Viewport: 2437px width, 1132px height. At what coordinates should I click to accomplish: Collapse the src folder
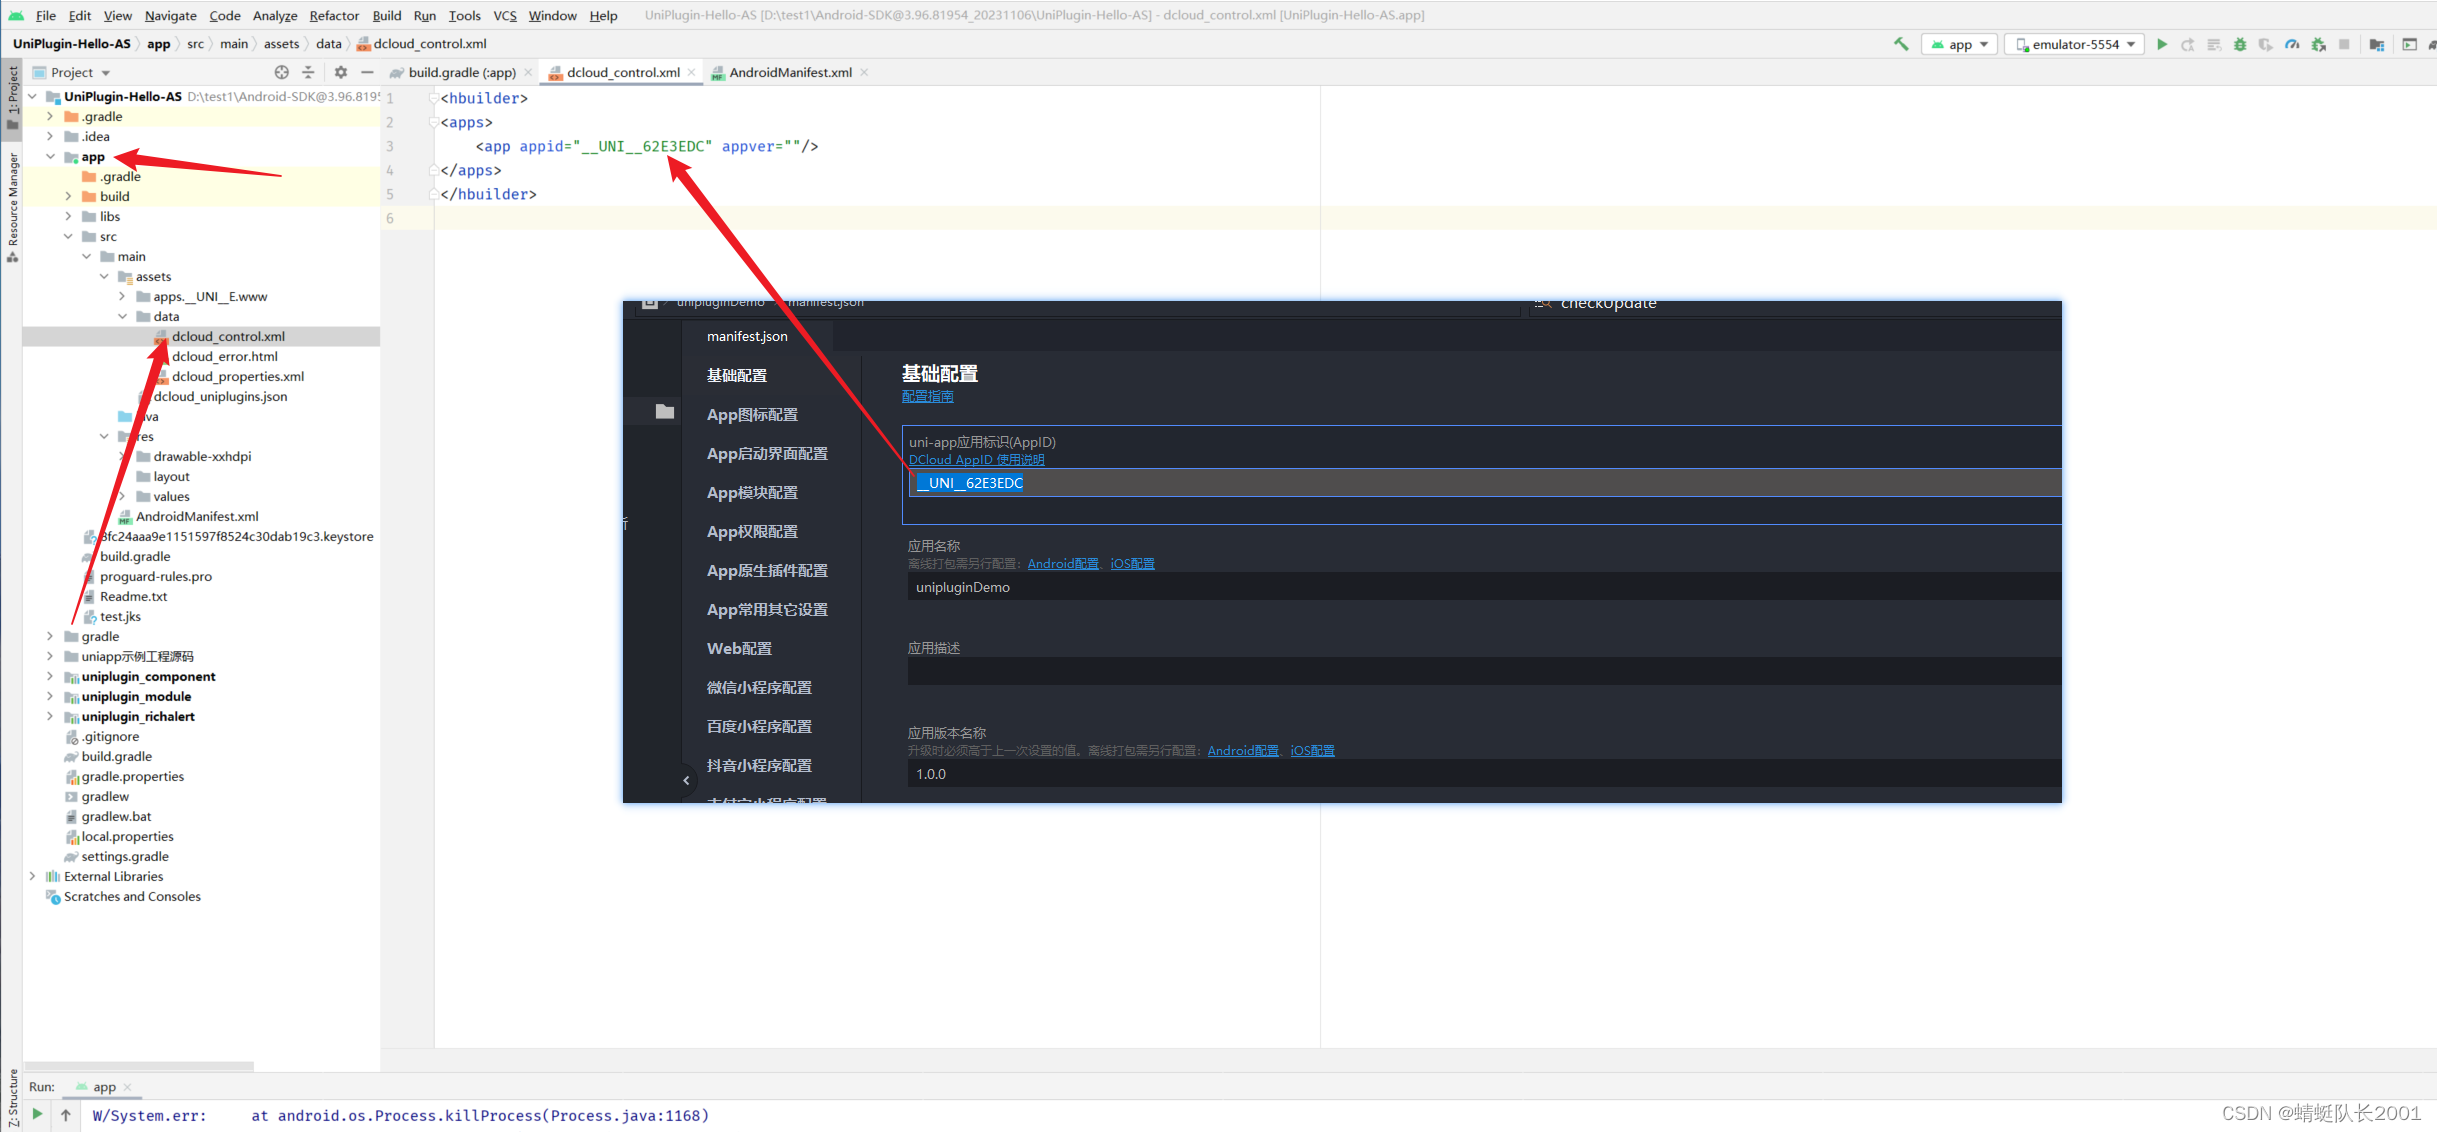tap(68, 237)
